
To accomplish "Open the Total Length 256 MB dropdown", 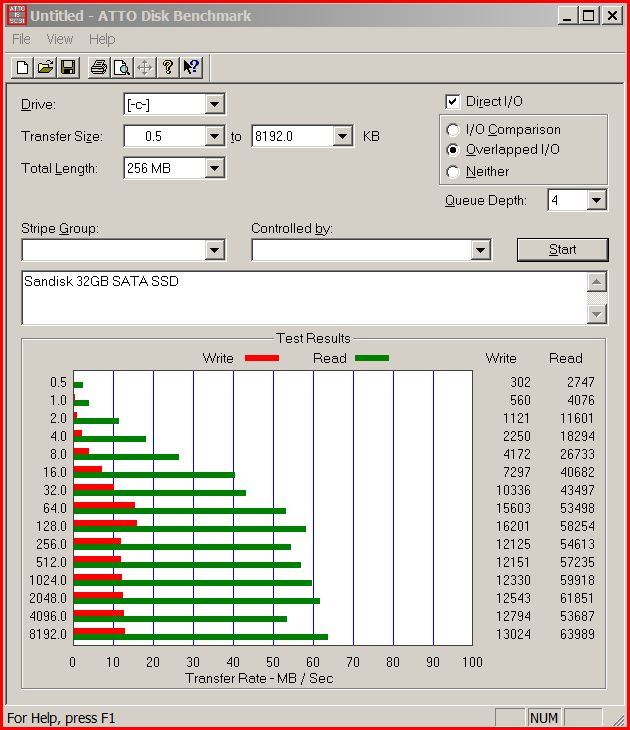I will [x=214, y=168].
